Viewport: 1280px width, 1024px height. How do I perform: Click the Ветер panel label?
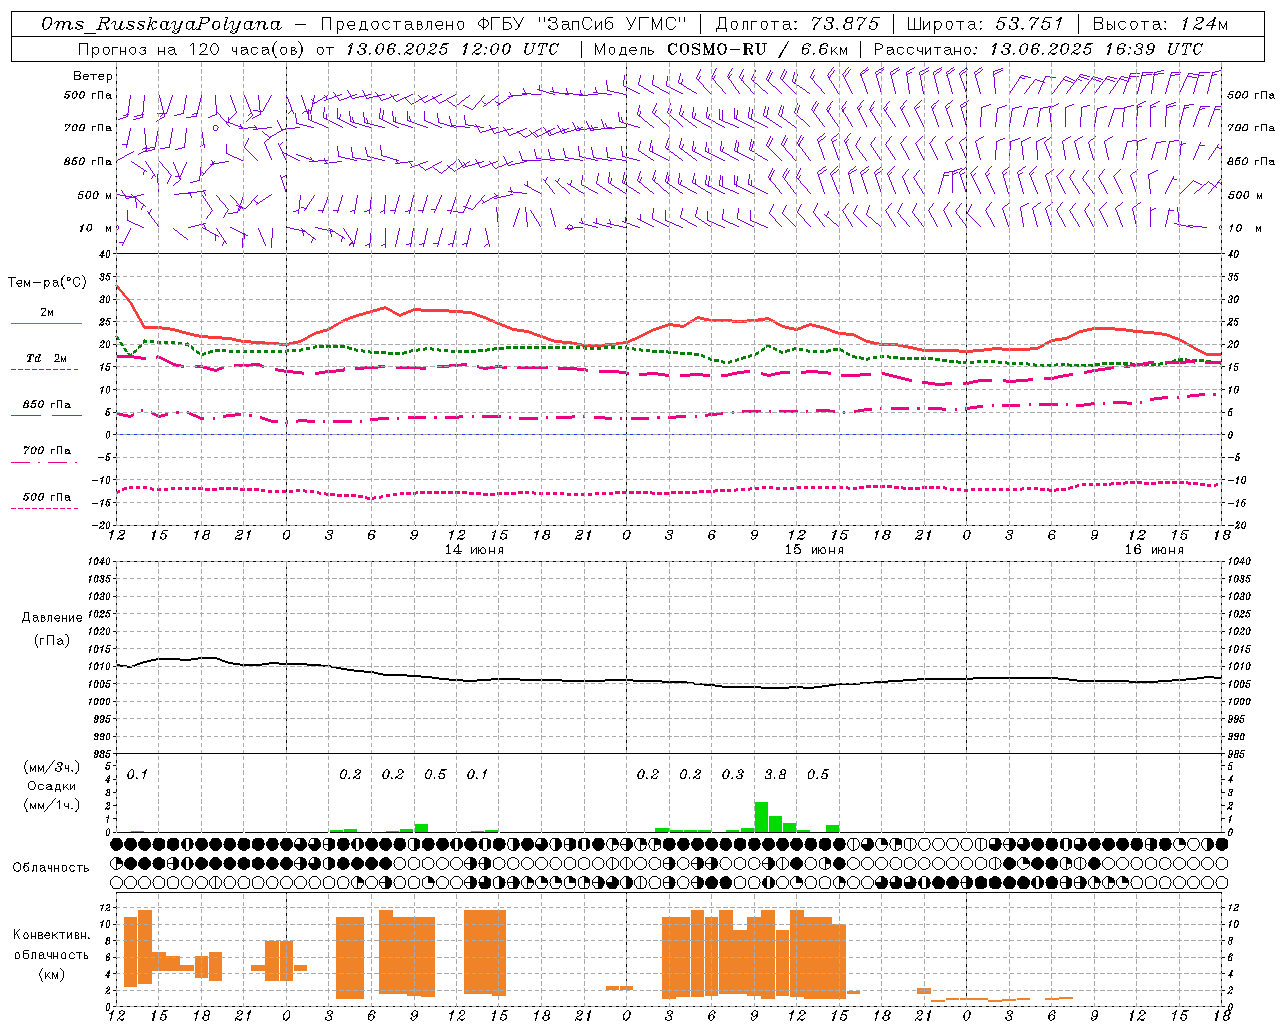tap(93, 76)
